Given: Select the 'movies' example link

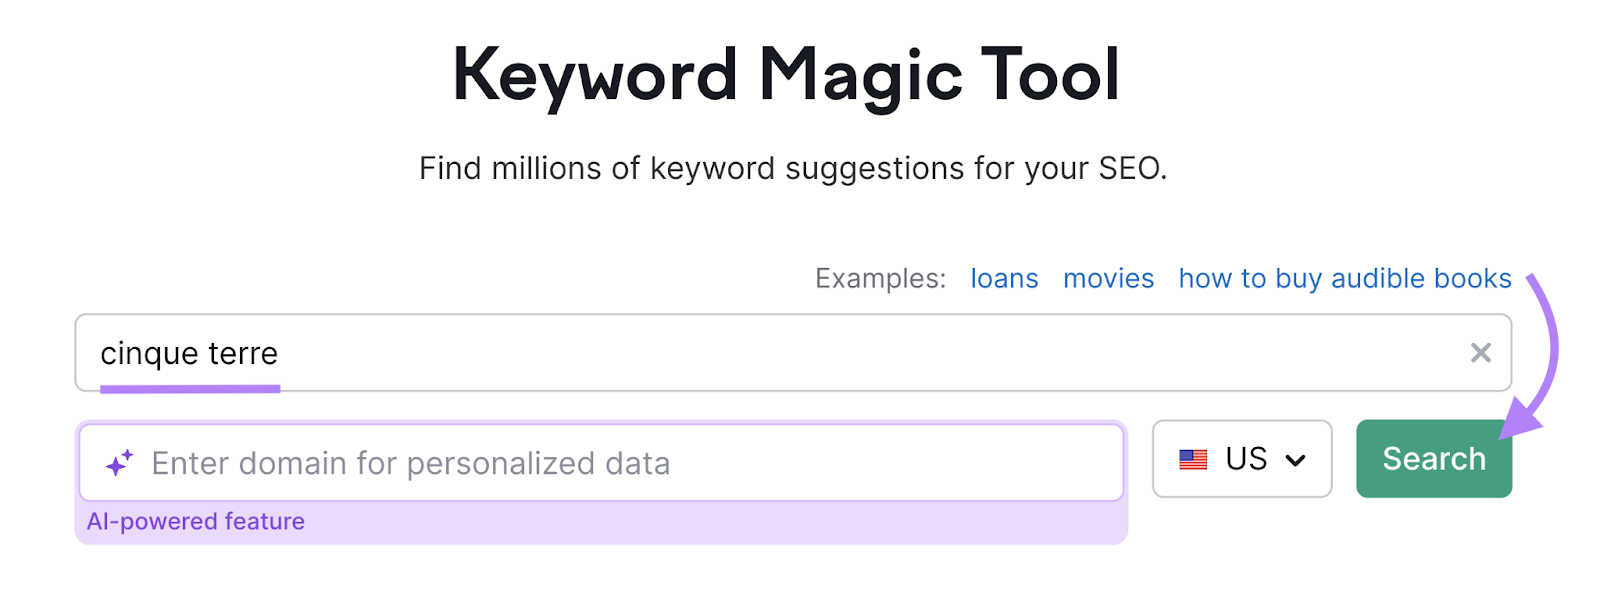Looking at the screenshot, I should point(1108,278).
